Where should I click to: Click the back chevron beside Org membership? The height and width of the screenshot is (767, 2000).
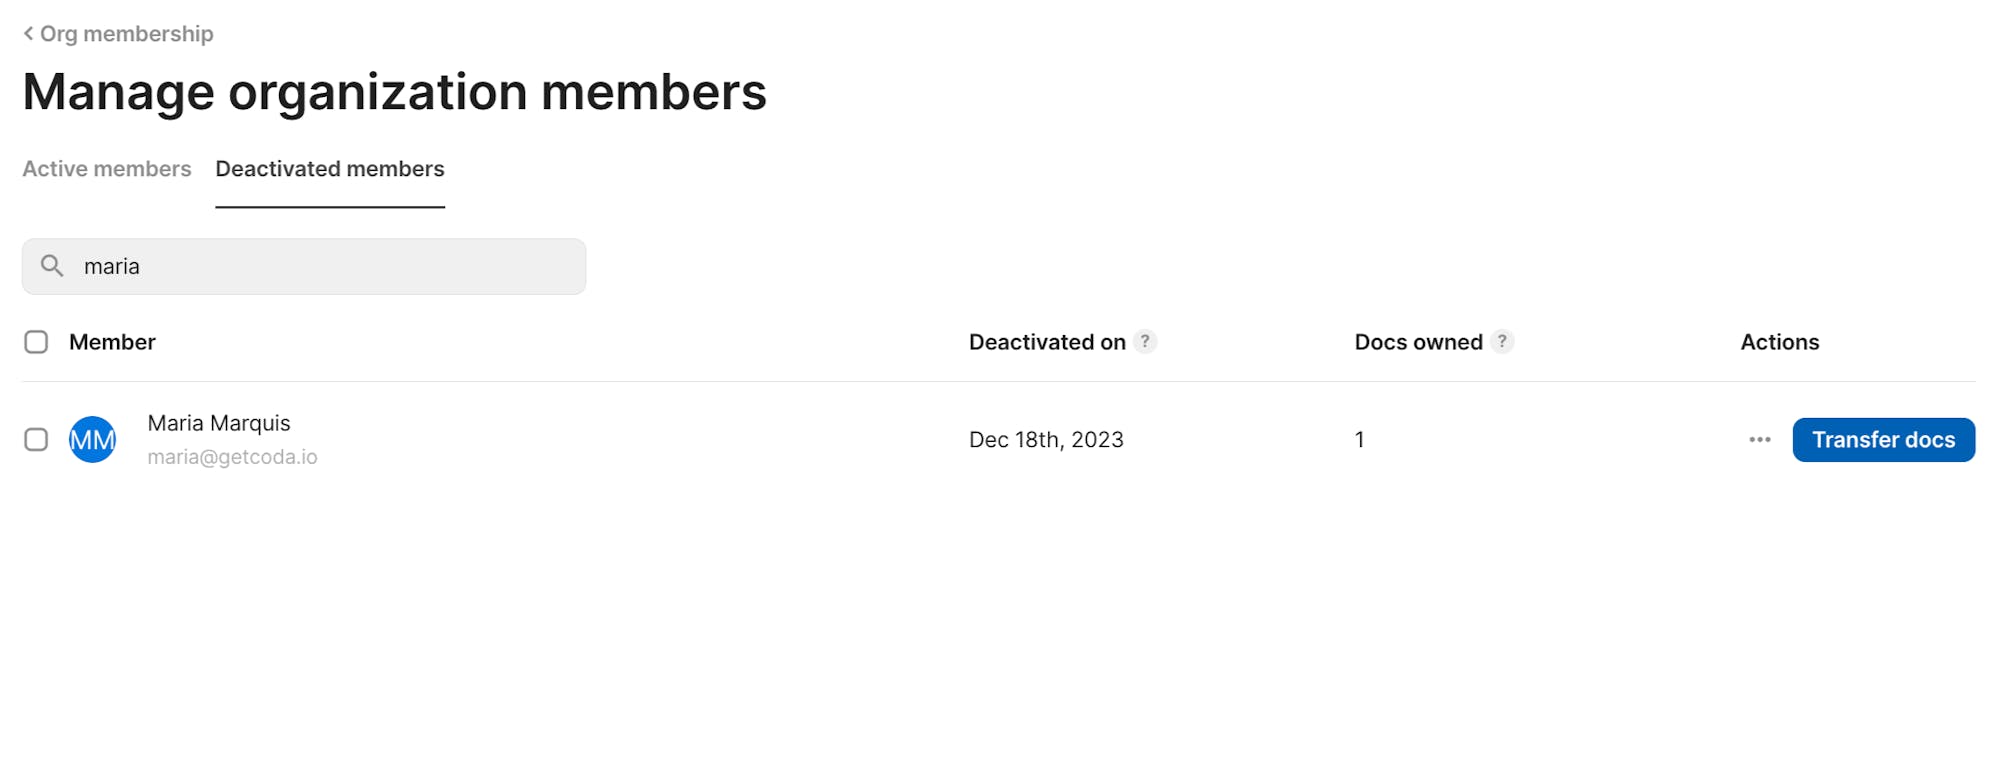(x=28, y=34)
